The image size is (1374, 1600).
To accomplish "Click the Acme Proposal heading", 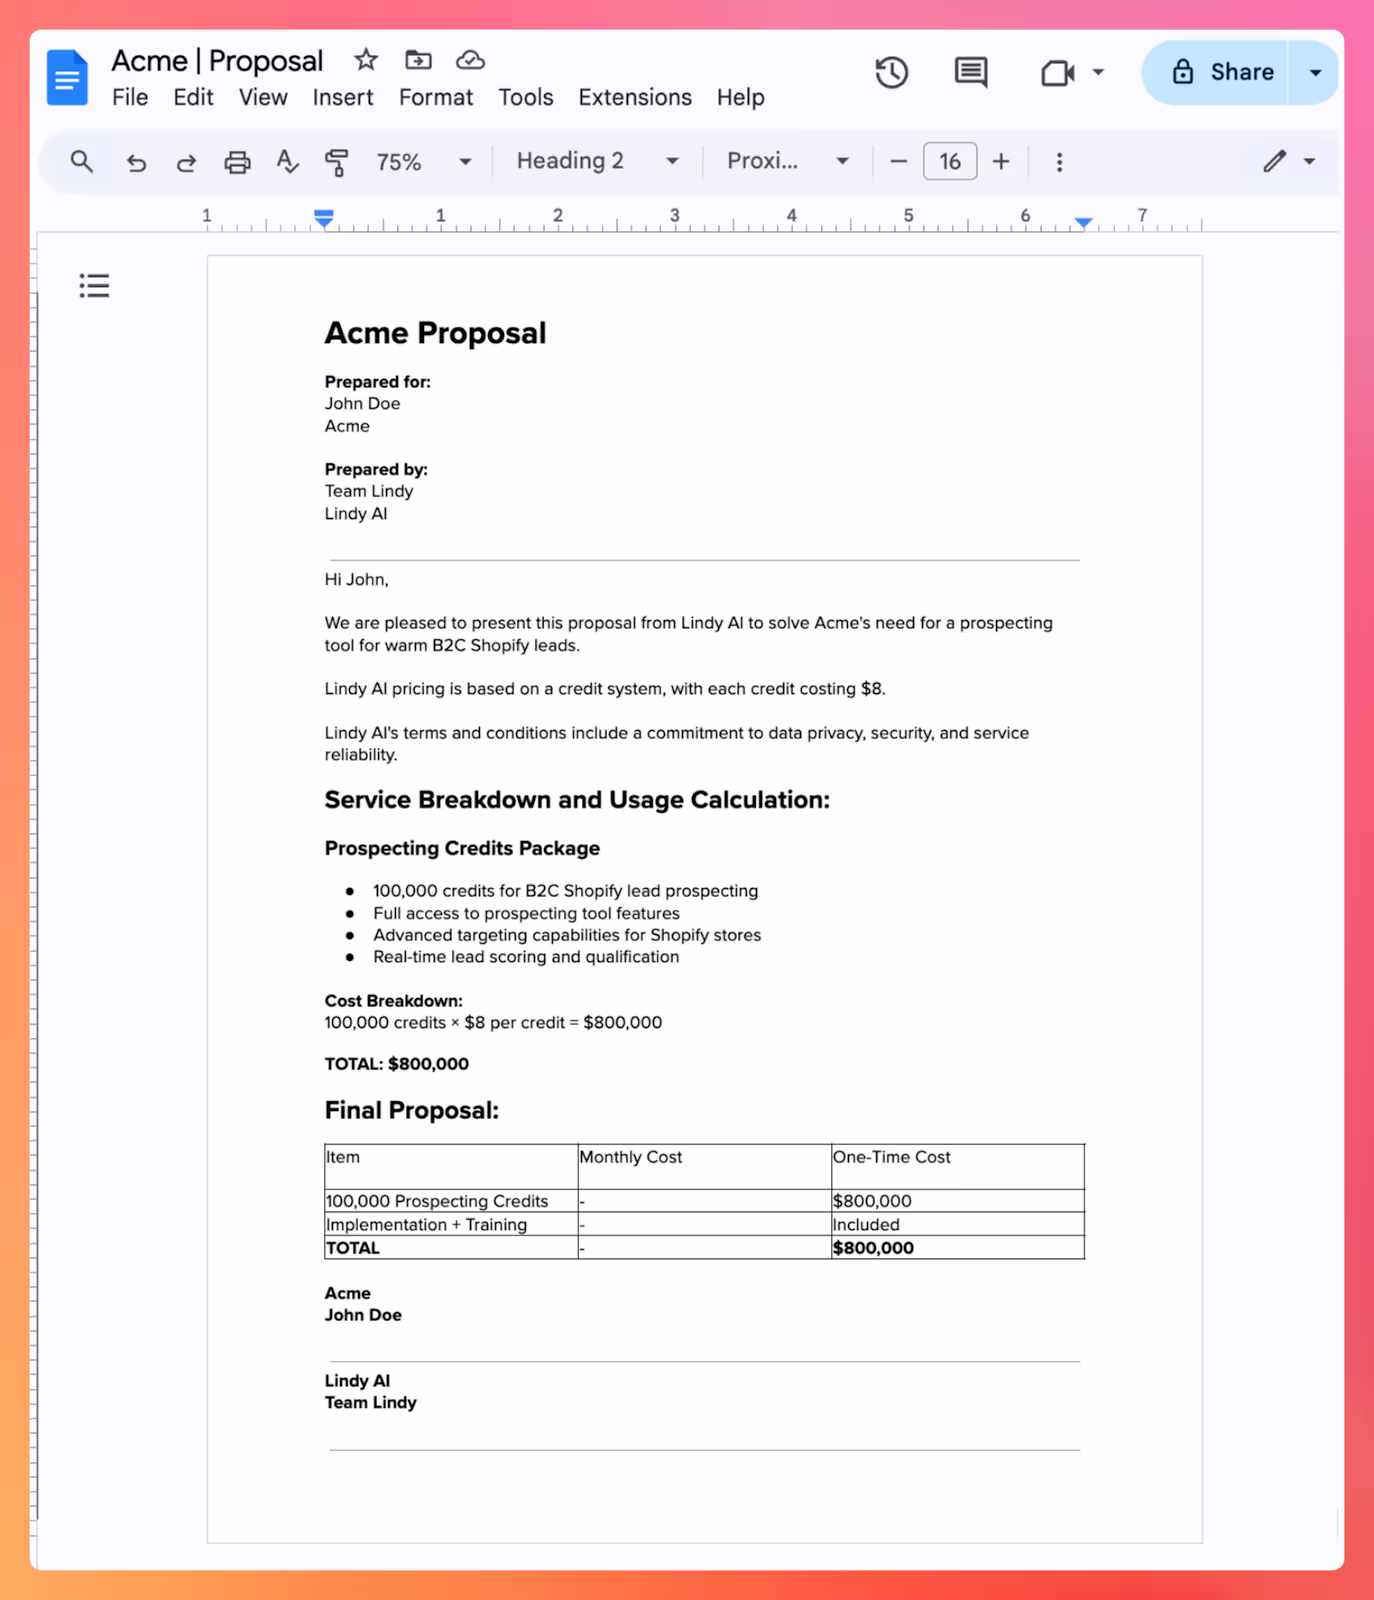I will pyautogui.click(x=435, y=333).
